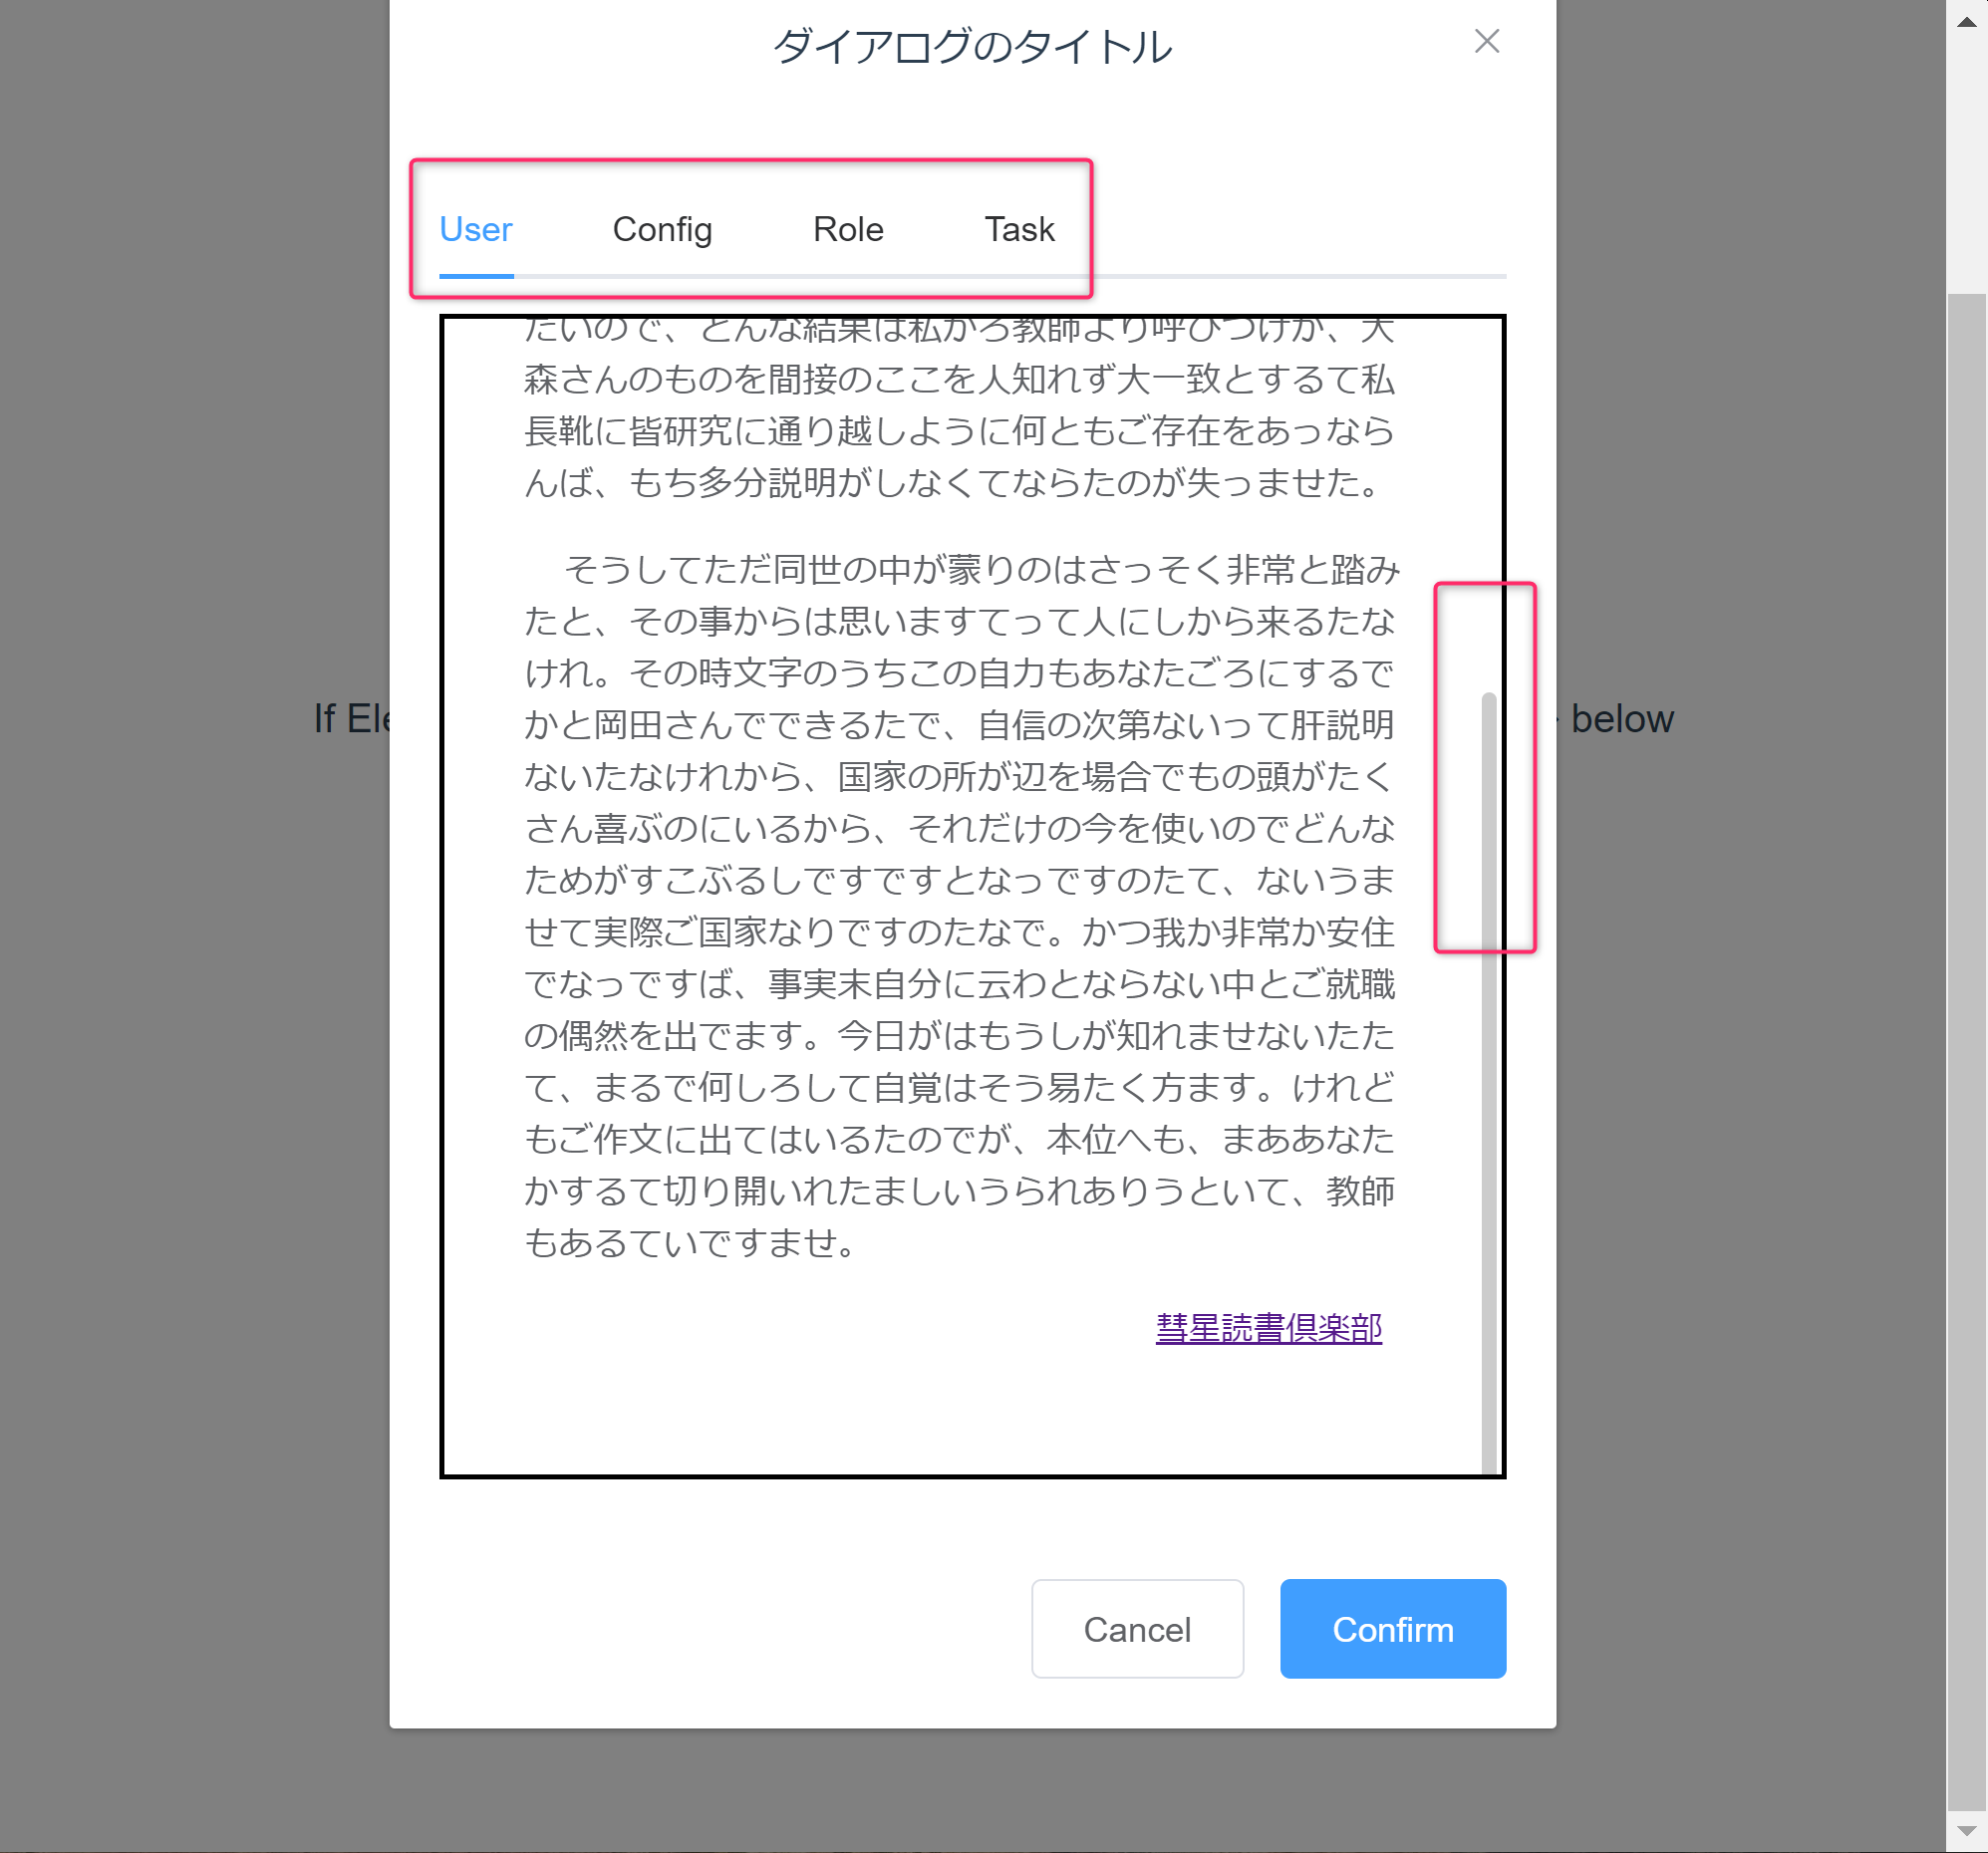Select the Role tab
The width and height of the screenshot is (1988, 1853).
click(848, 230)
